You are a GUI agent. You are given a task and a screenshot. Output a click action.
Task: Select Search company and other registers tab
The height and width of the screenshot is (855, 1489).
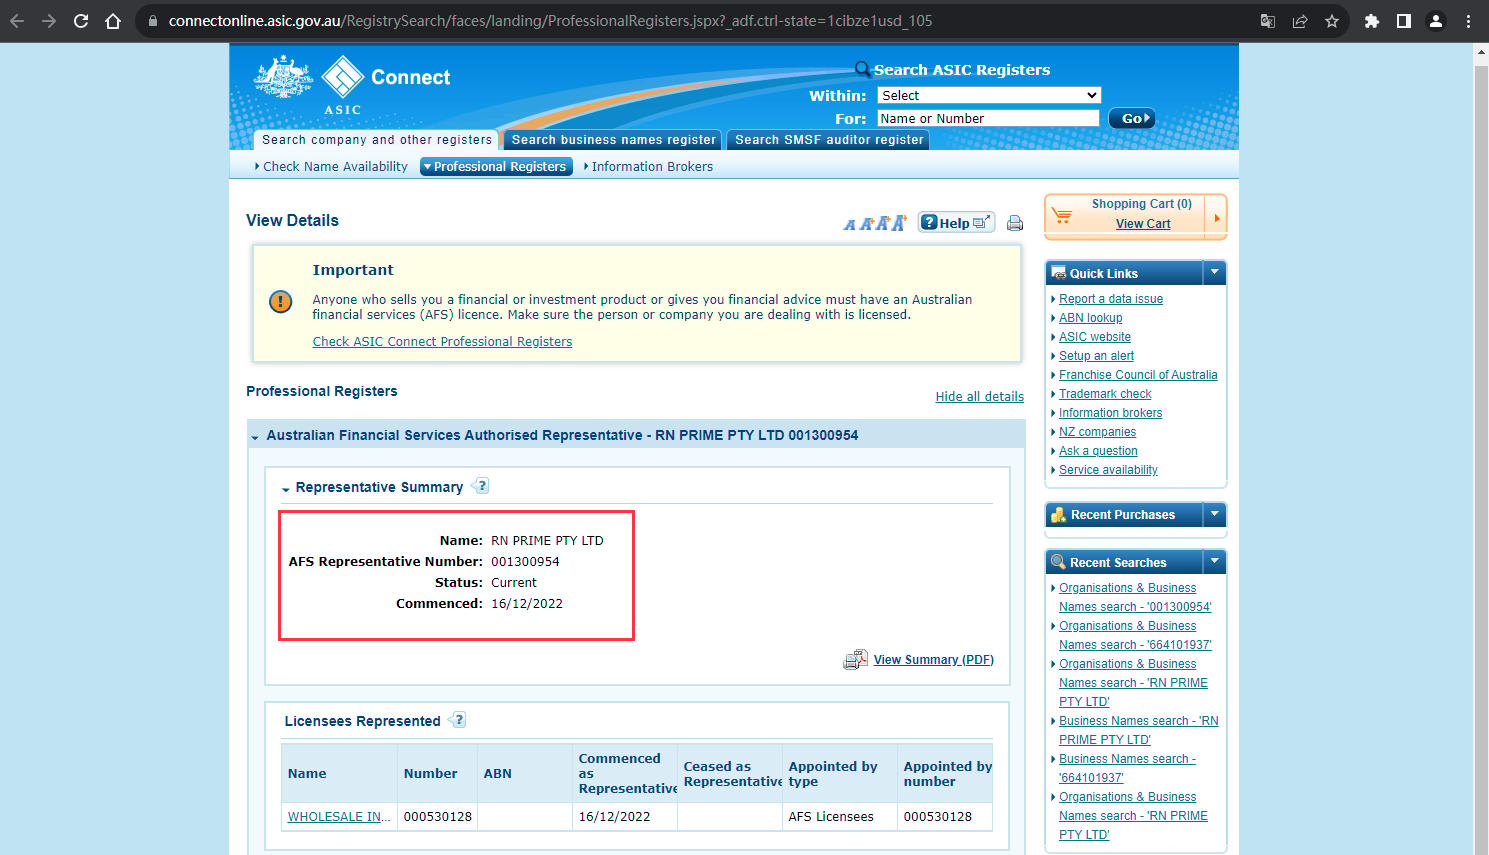pos(377,140)
